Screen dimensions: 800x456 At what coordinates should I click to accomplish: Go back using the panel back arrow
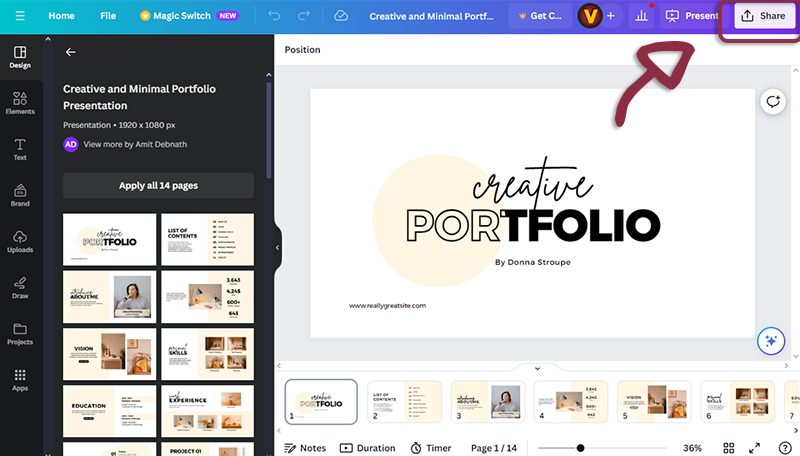click(70, 52)
